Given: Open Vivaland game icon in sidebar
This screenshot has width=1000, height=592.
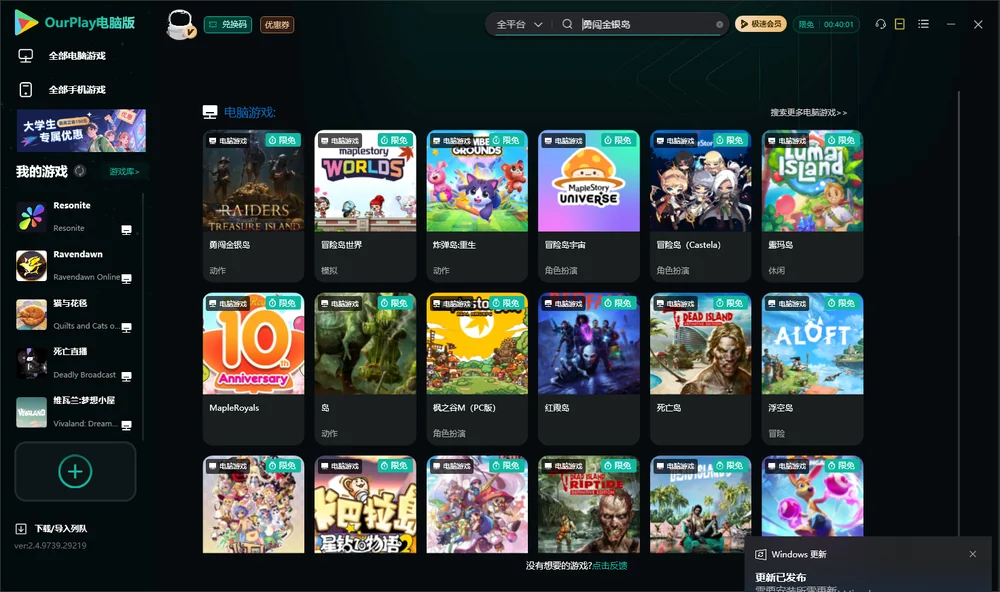Looking at the screenshot, I should [x=31, y=412].
